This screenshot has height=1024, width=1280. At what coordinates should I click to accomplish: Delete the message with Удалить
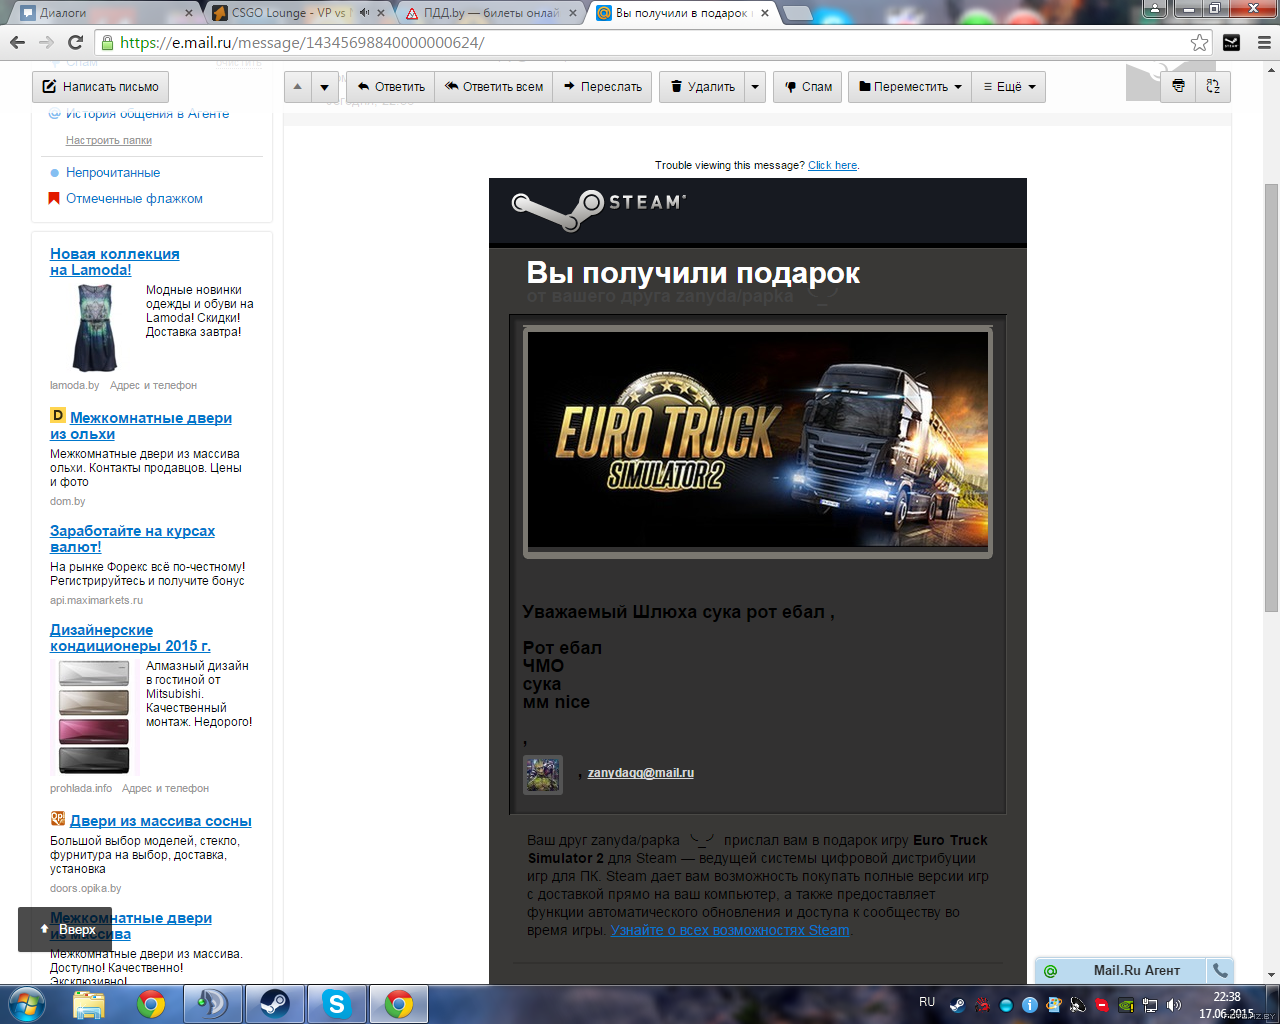click(x=702, y=87)
